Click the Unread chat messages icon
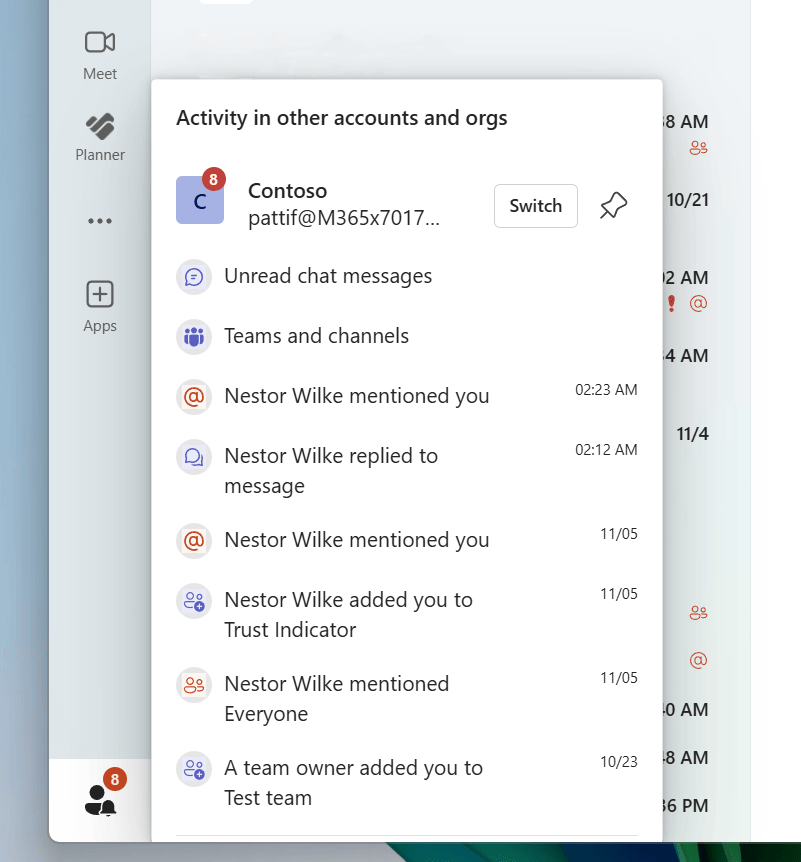Viewport: 801px width, 862px height. pyautogui.click(x=193, y=276)
